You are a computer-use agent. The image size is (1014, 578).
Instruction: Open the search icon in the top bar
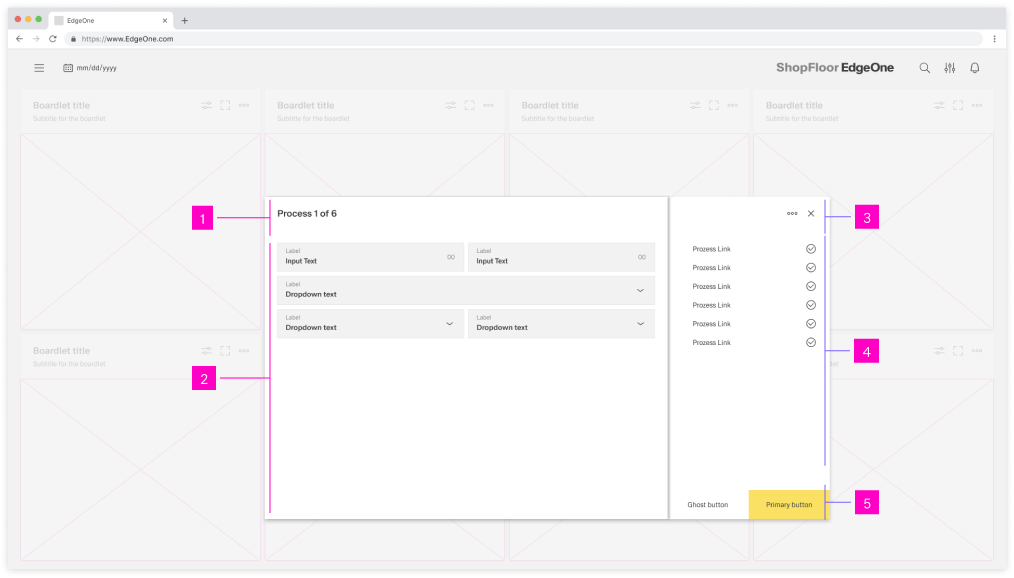click(x=924, y=68)
